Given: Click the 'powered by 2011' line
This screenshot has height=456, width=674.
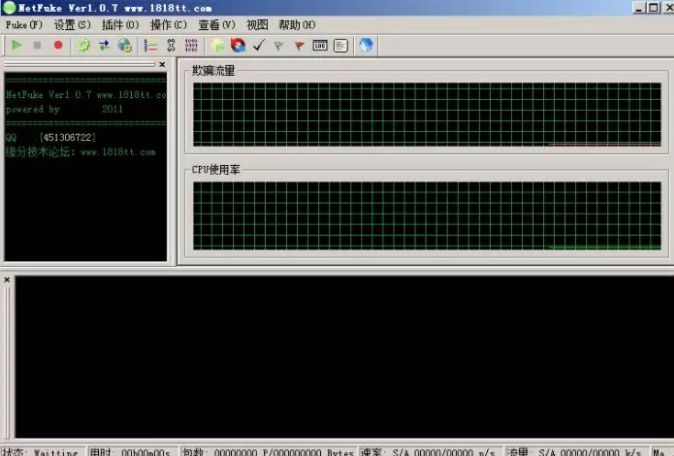Looking at the screenshot, I should (64, 109).
